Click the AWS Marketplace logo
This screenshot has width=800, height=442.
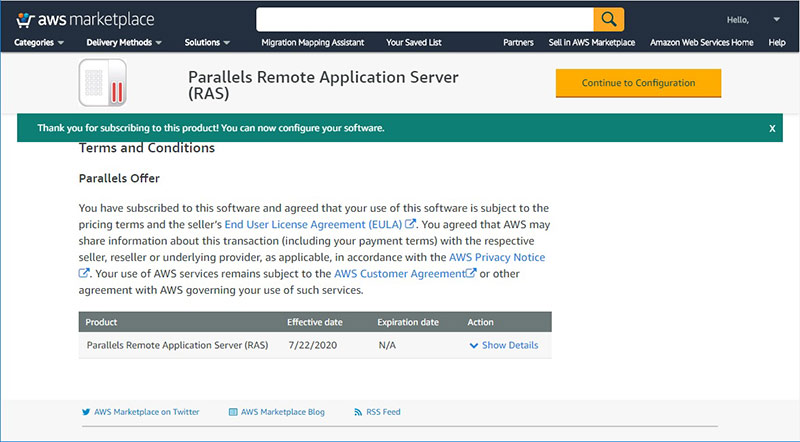[x=85, y=20]
